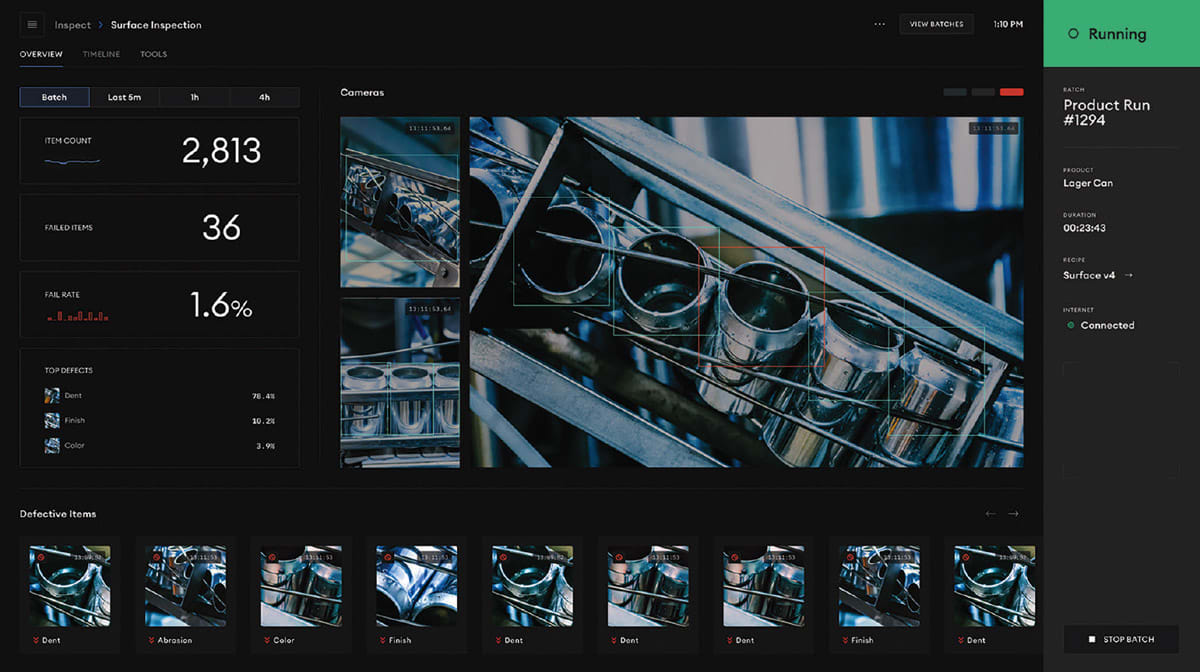Switch to the Timeline tab
The height and width of the screenshot is (672, 1200).
pos(101,54)
